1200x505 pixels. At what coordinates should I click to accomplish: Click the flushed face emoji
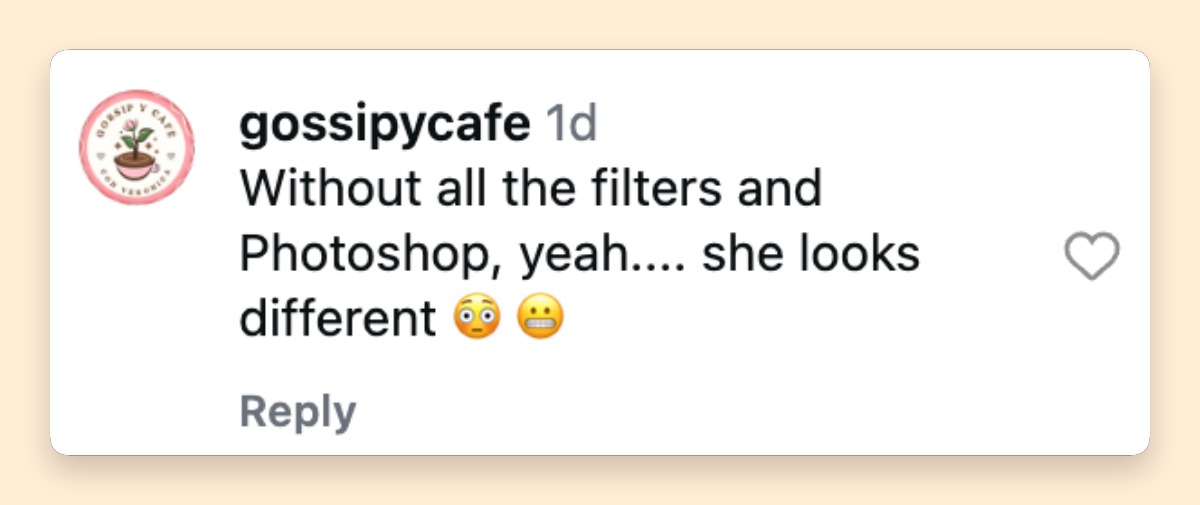476,318
